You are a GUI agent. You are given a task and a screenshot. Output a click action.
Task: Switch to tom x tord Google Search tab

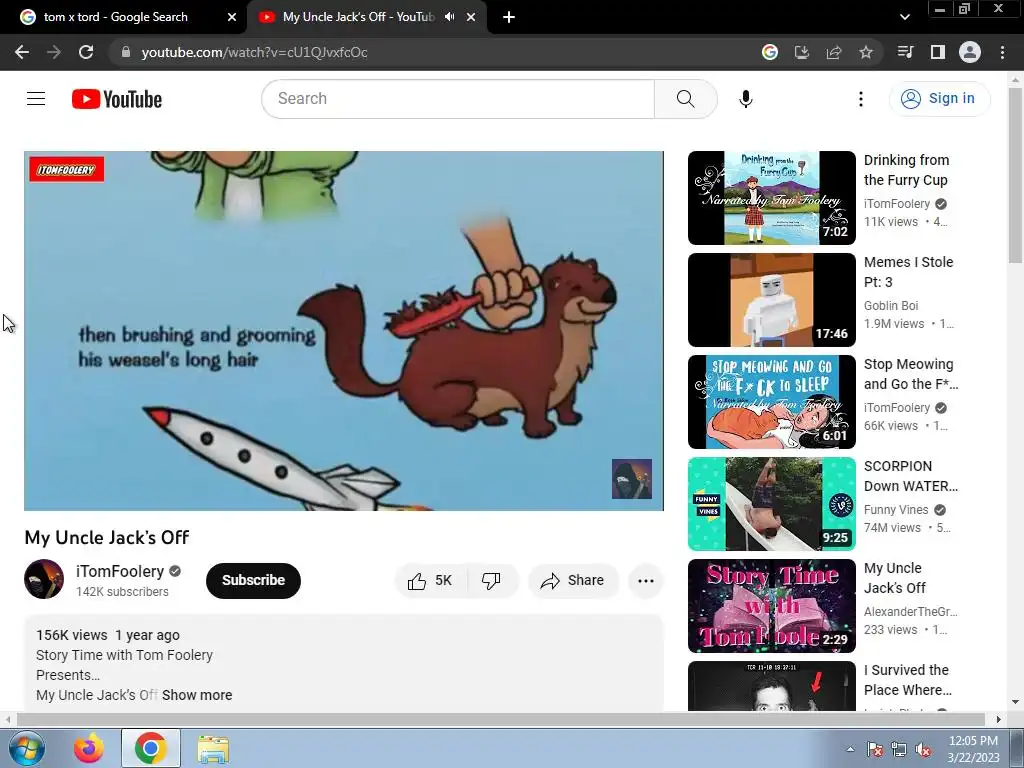pos(116,17)
